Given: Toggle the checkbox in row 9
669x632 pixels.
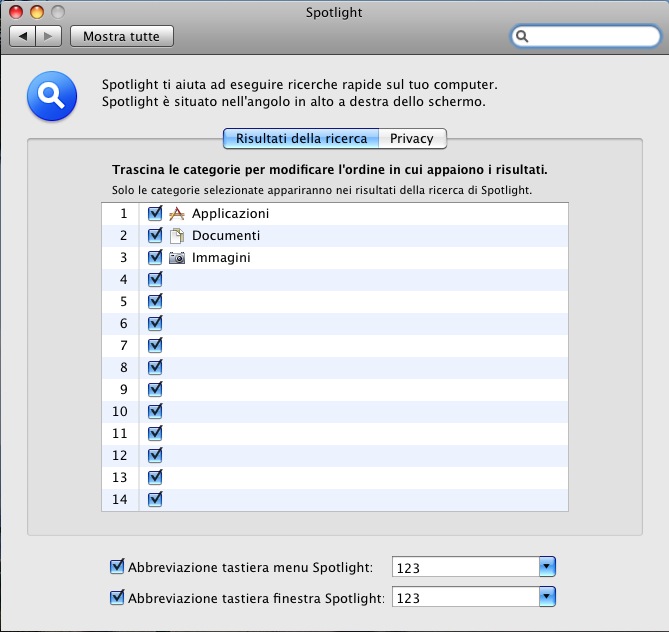Looking at the screenshot, I should [155, 389].
